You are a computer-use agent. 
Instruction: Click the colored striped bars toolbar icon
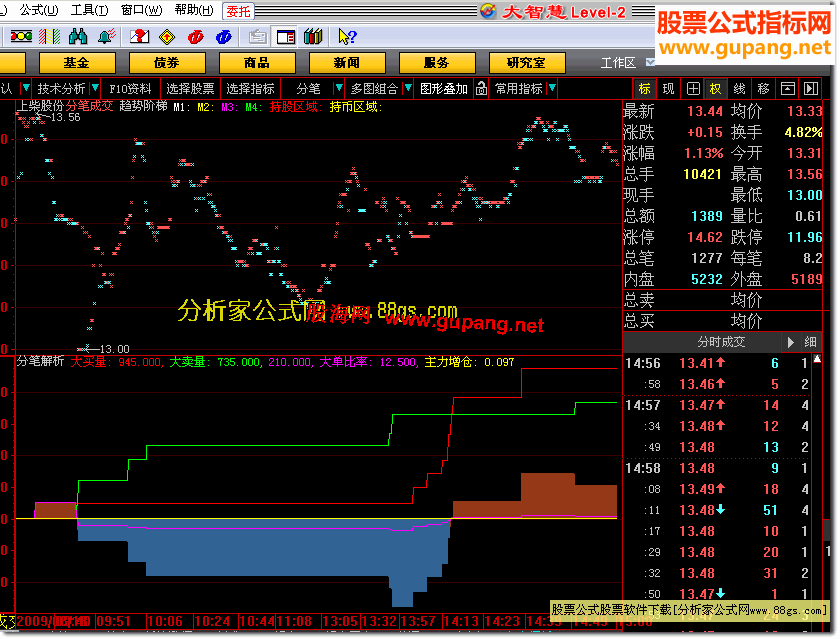coord(49,36)
